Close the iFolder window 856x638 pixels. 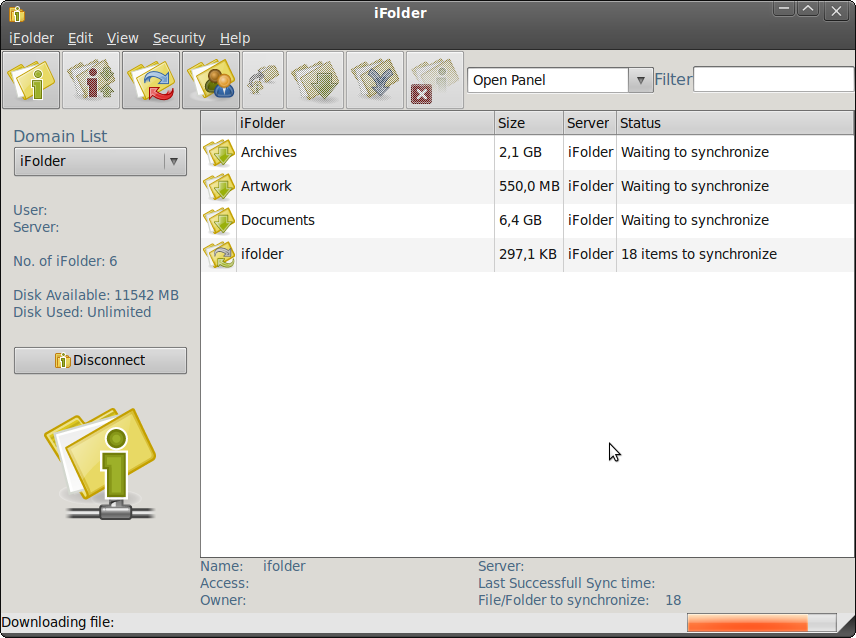coord(836,11)
